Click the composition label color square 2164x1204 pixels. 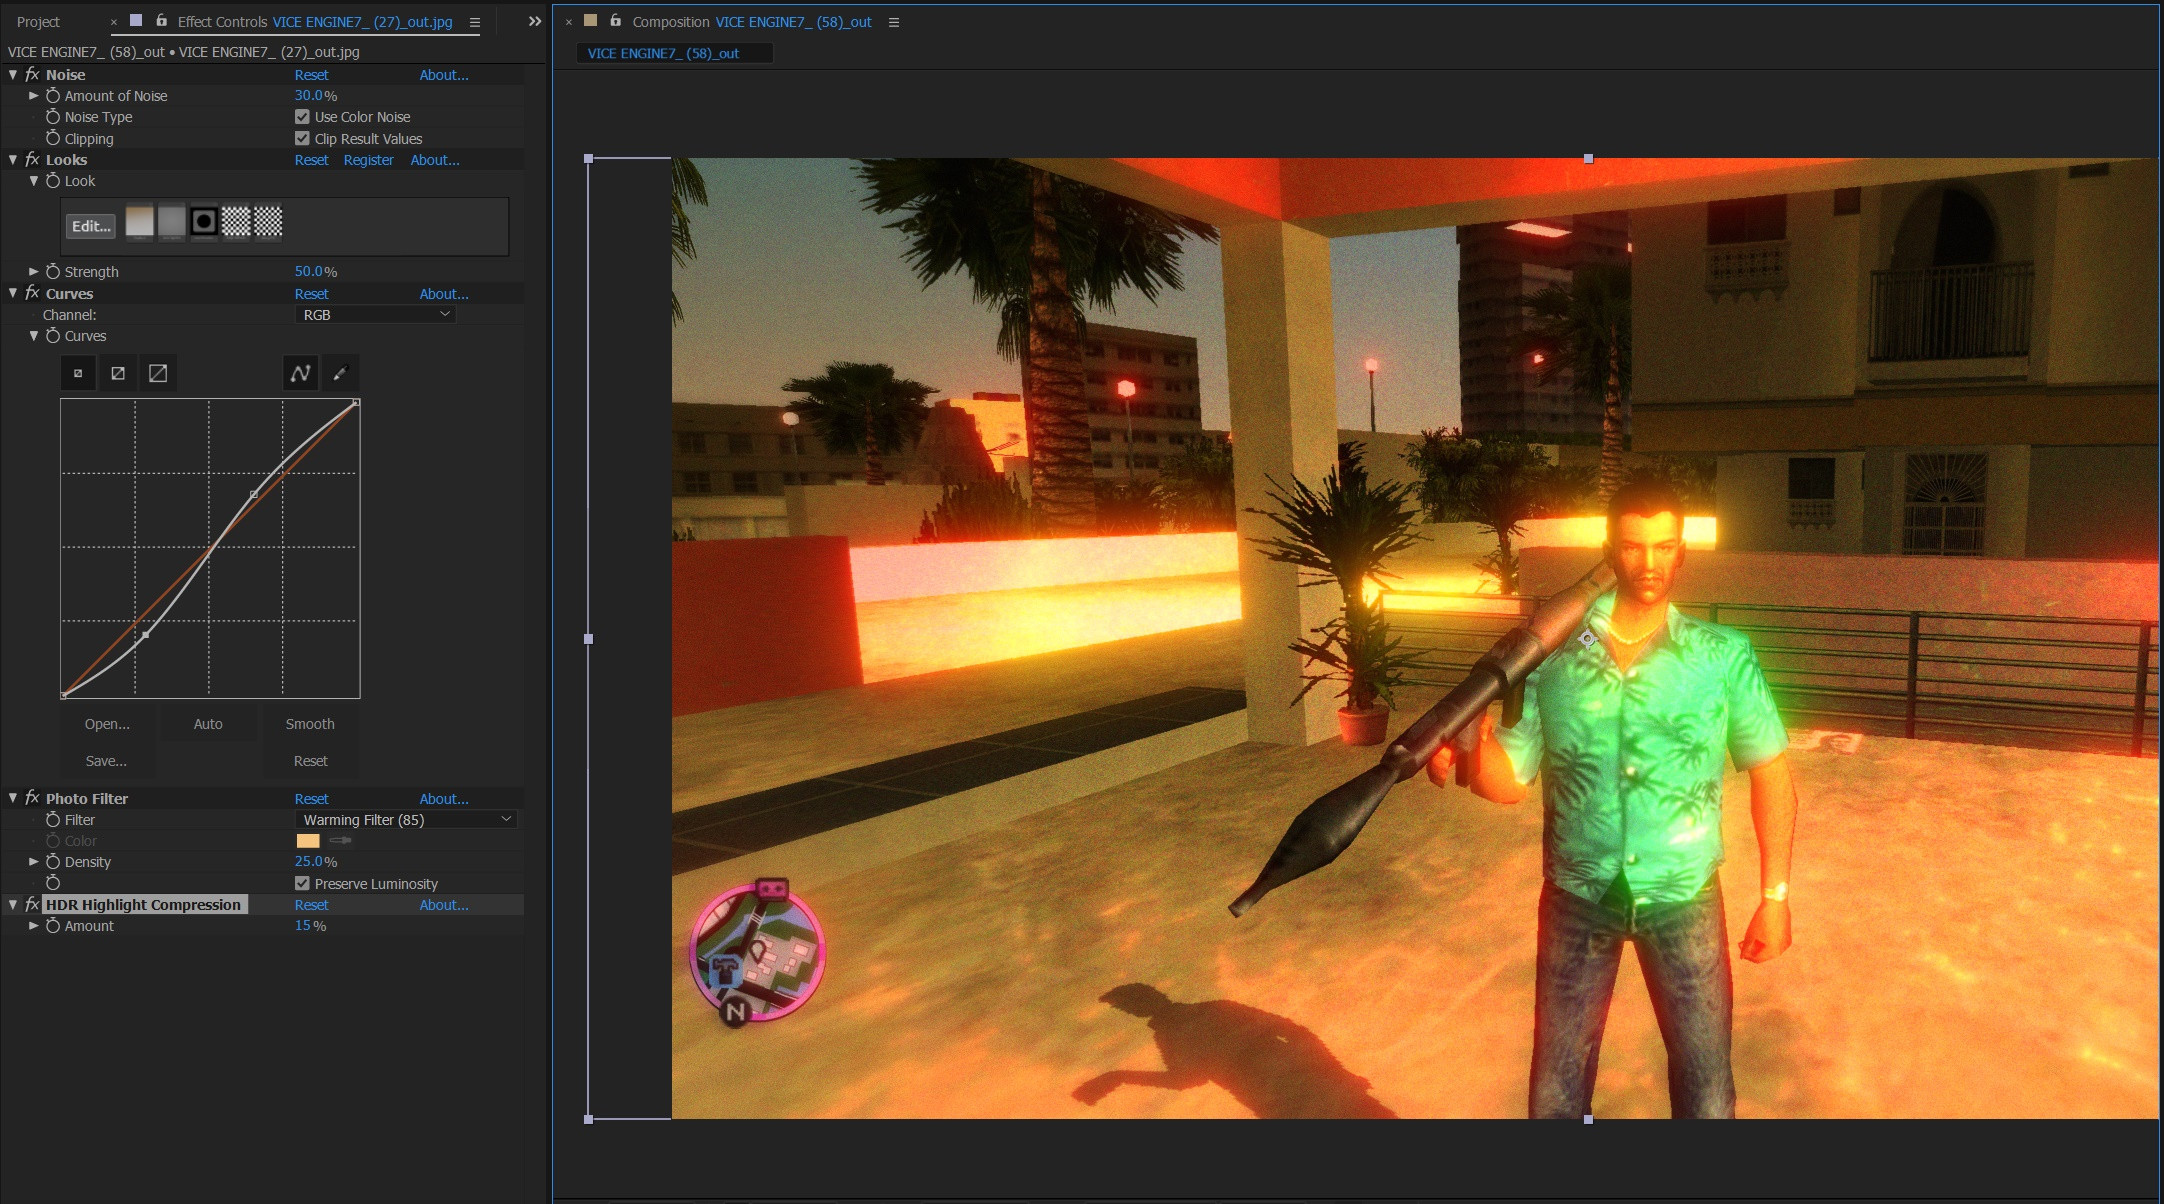[590, 20]
